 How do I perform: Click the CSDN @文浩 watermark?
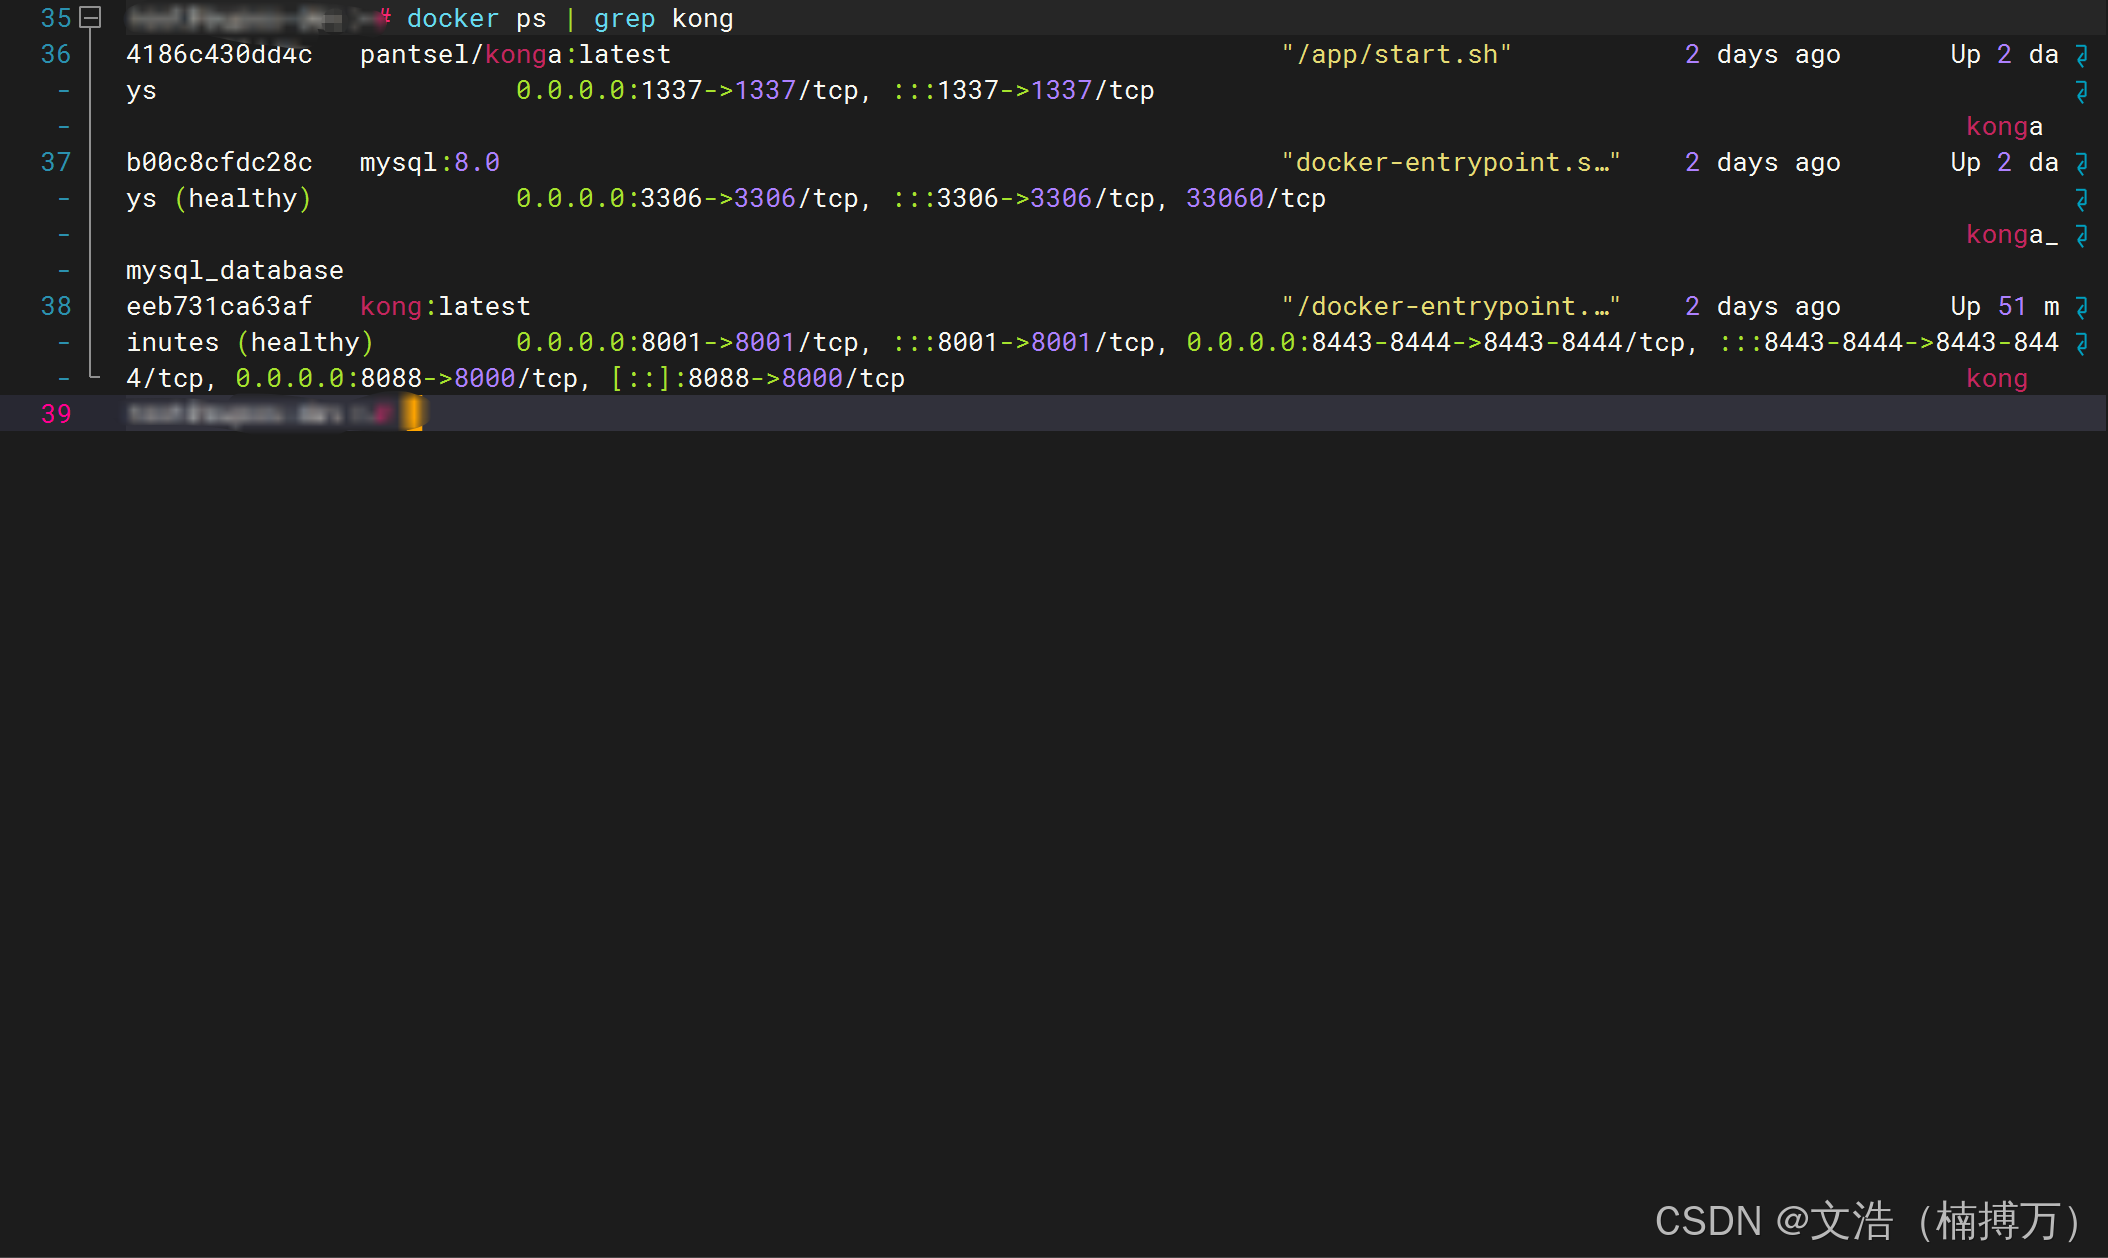1868,1221
